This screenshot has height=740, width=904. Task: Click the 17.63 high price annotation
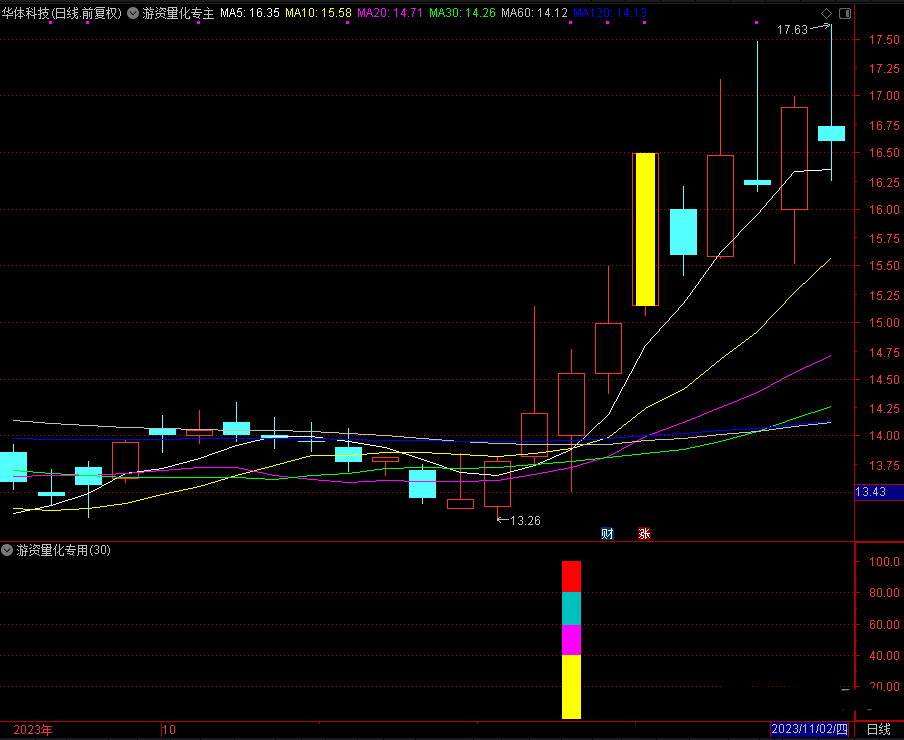coord(792,30)
